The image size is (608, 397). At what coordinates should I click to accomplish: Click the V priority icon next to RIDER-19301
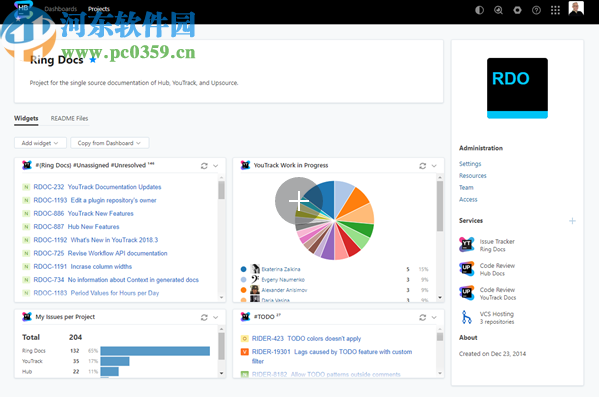coord(245,352)
